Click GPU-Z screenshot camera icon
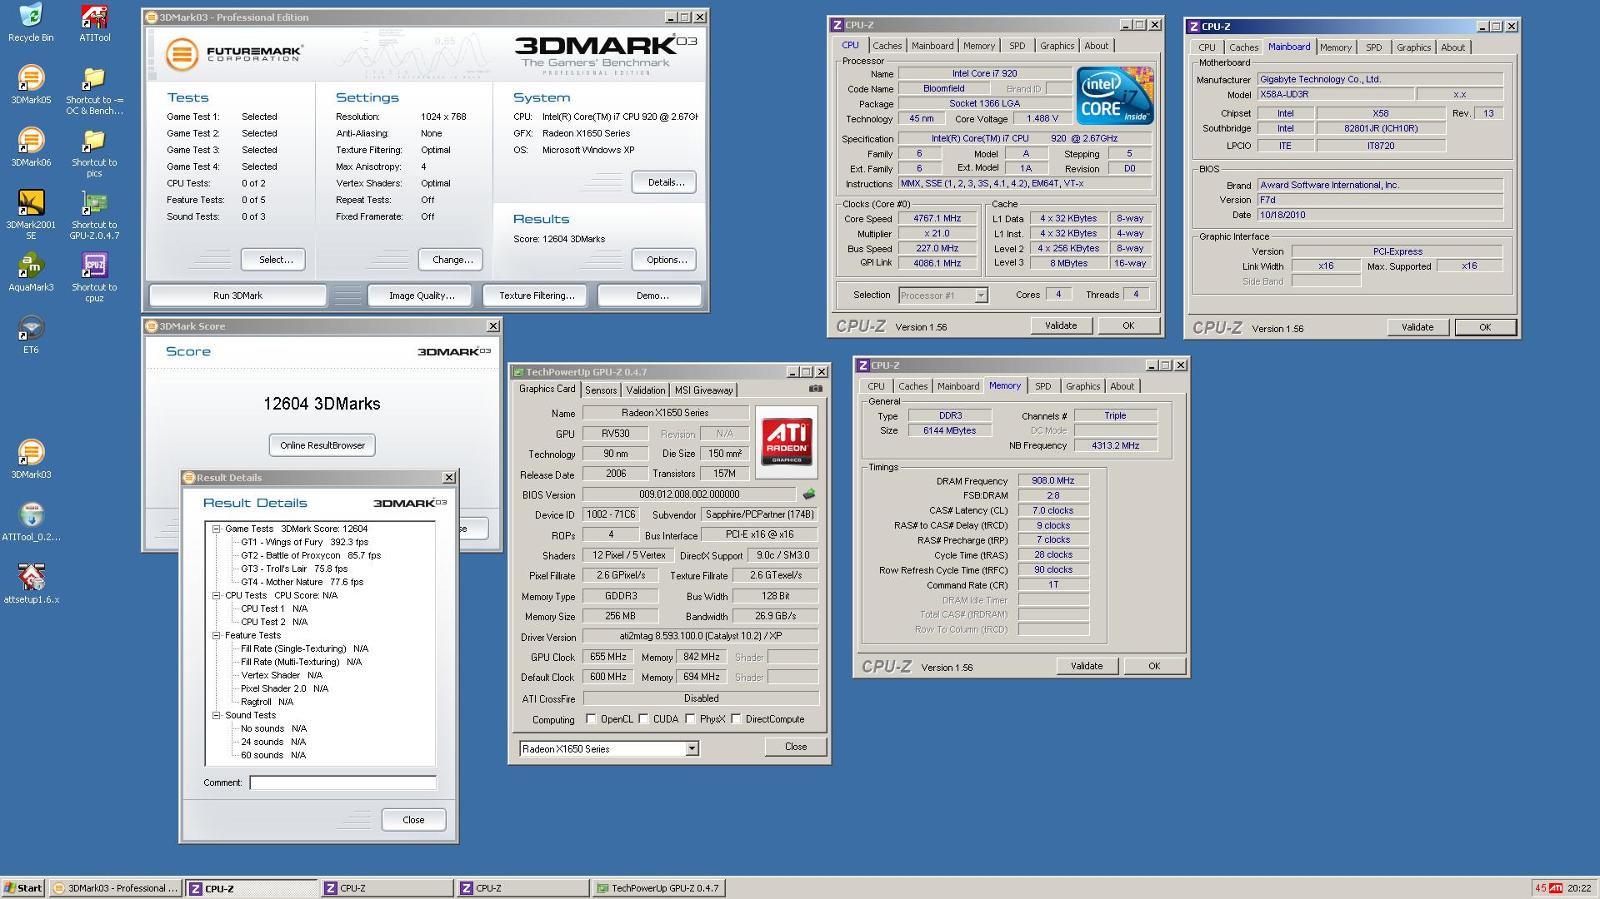1600x899 pixels. 816,389
